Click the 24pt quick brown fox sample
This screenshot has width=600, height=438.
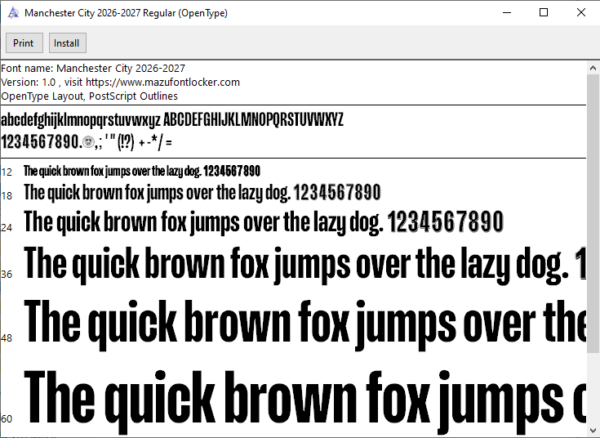coord(264,222)
